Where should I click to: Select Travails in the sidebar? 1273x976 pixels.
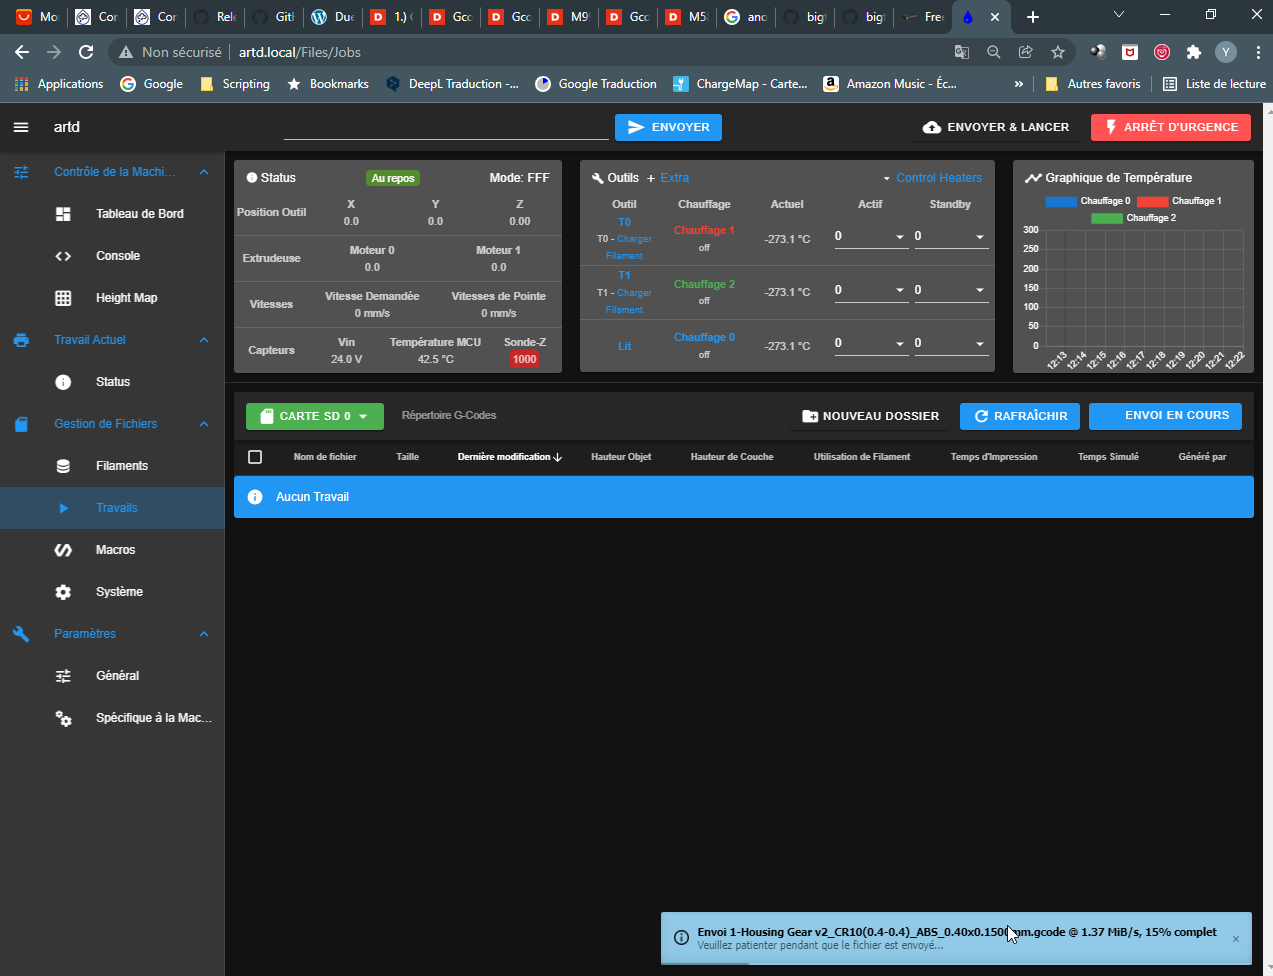pos(112,508)
